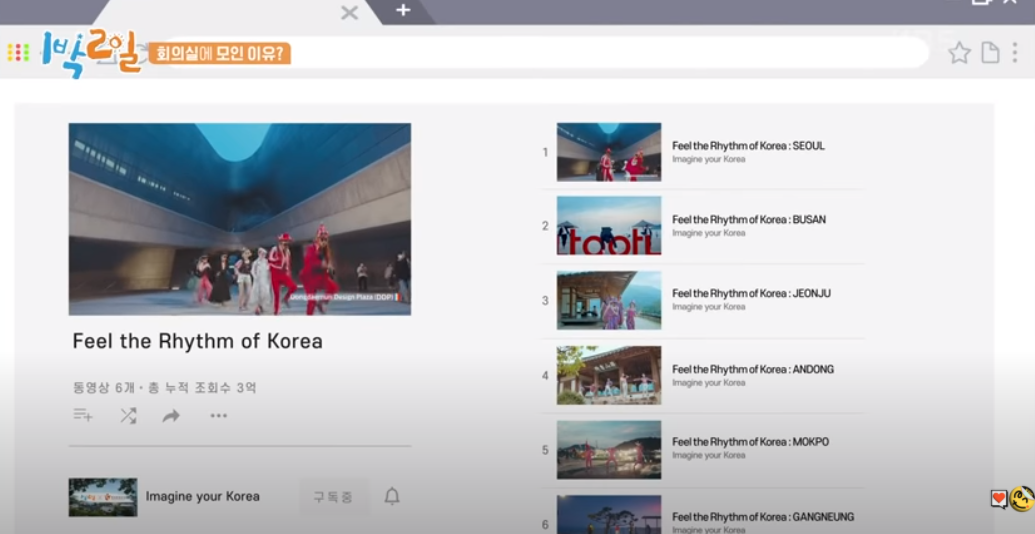Click Imagine your Korea under BUSAN video
Viewport: 1035px width, 534px height.
click(x=709, y=233)
